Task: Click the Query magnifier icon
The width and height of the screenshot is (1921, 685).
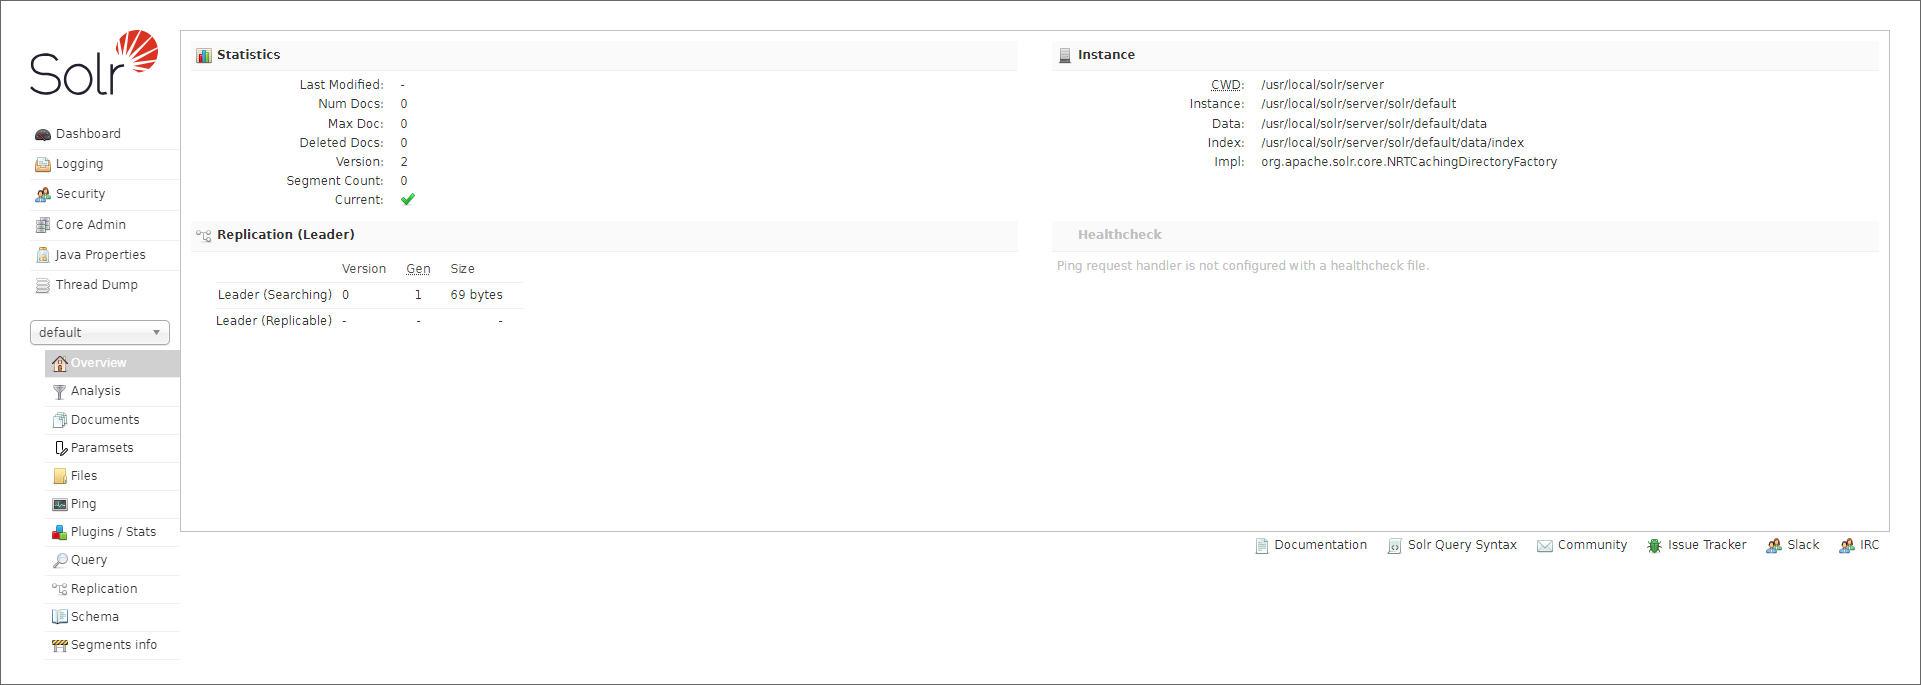Action: pos(60,560)
